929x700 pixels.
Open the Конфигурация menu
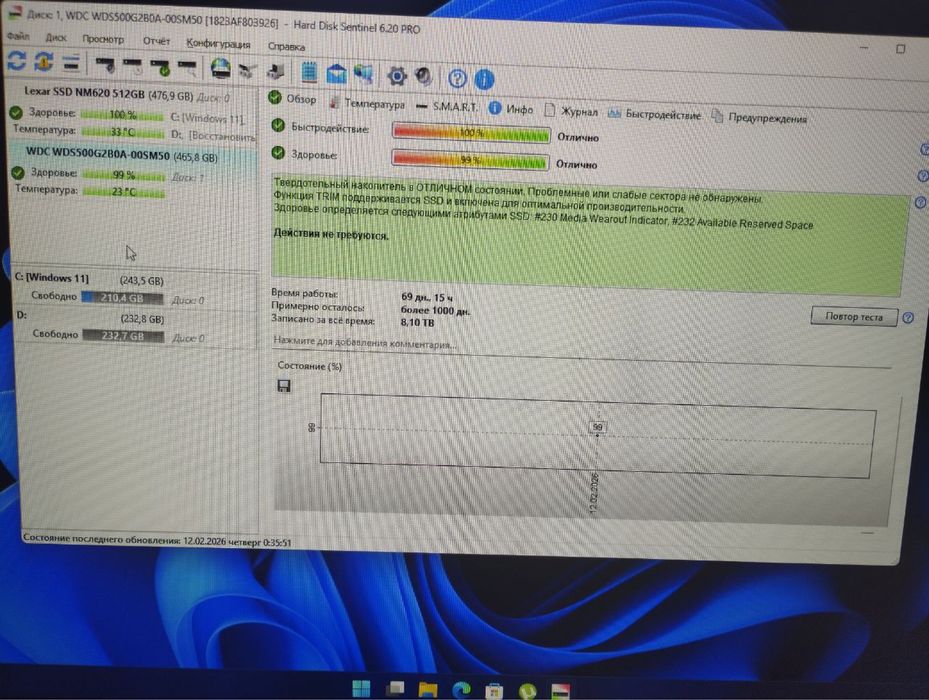[x=218, y=43]
